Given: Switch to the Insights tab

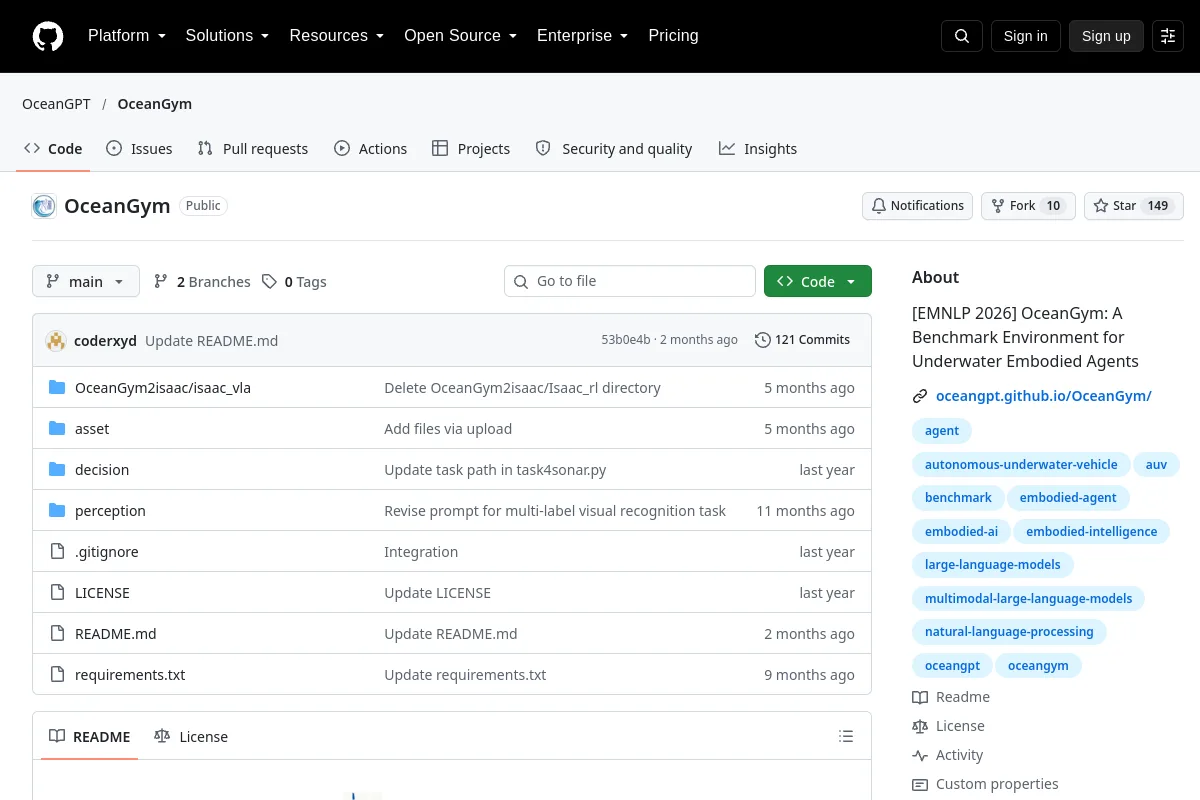Looking at the screenshot, I should click(758, 149).
